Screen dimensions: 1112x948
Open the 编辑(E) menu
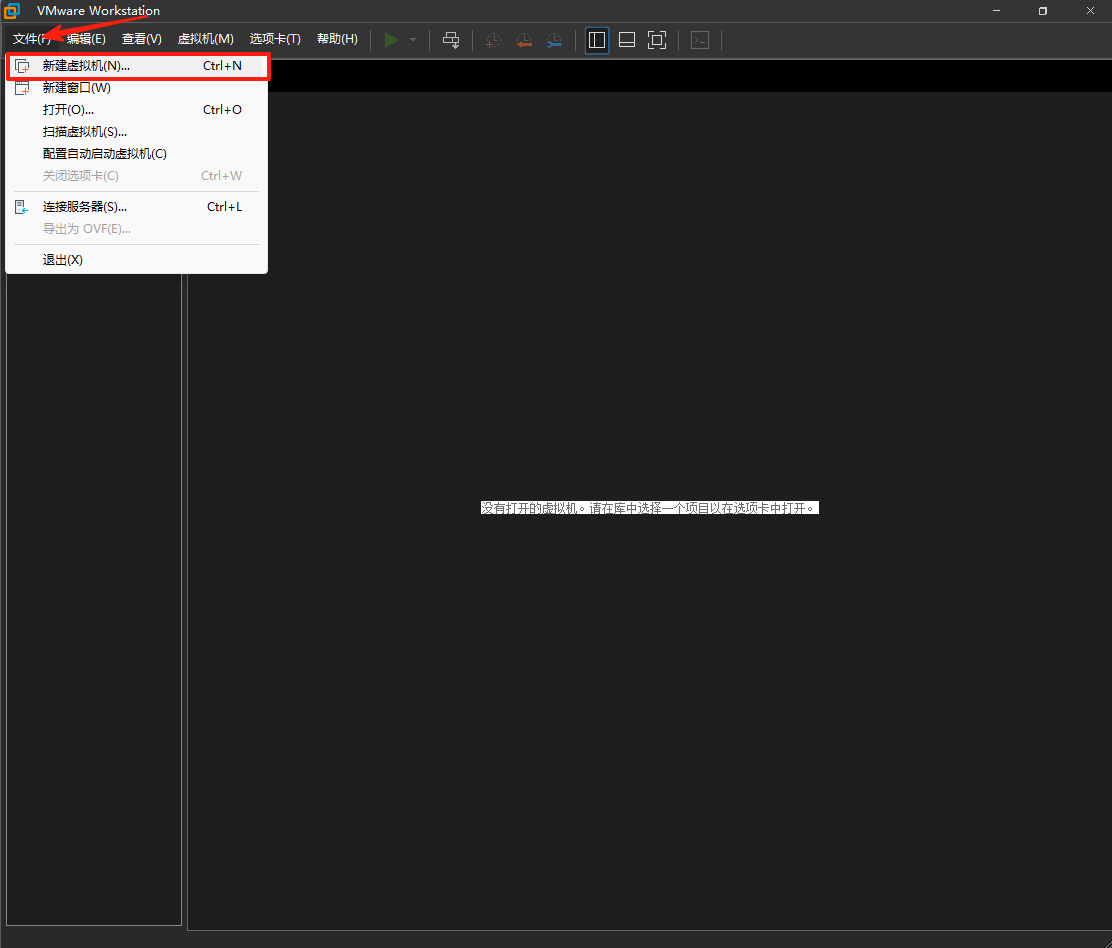coord(86,39)
